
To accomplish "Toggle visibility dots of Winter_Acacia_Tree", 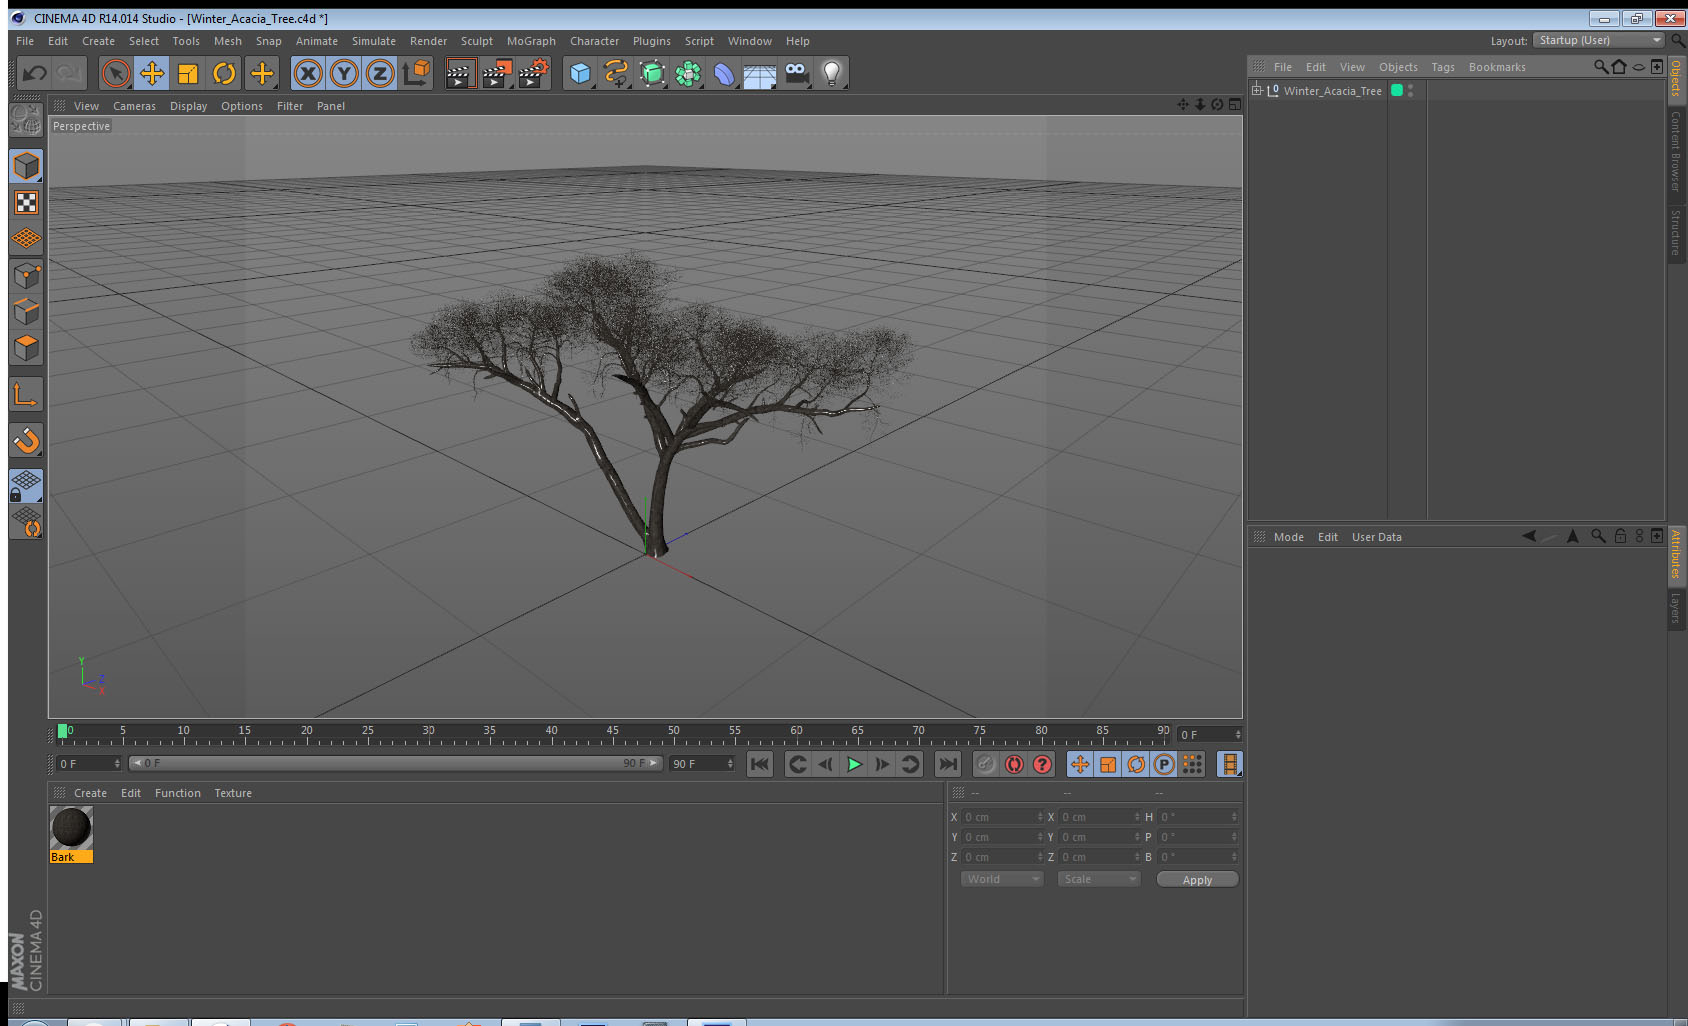I will (x=1411, y=90).
